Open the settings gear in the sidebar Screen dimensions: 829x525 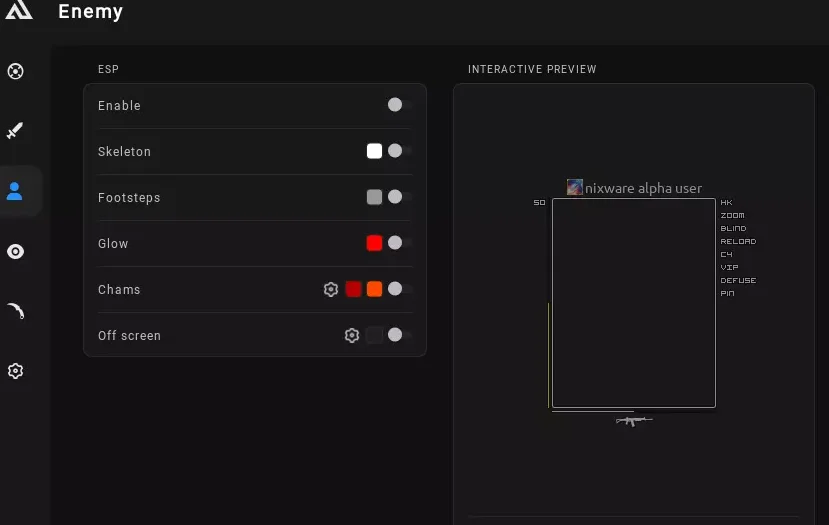tap(15, 371)
